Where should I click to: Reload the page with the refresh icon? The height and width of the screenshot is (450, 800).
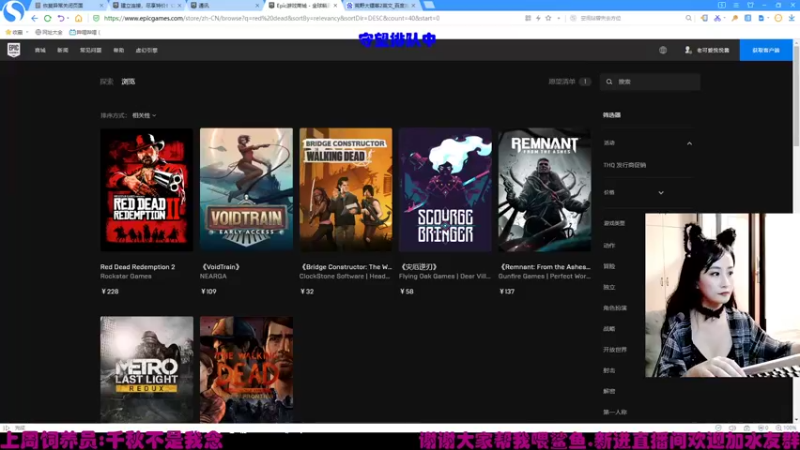[x=47, y=18]
